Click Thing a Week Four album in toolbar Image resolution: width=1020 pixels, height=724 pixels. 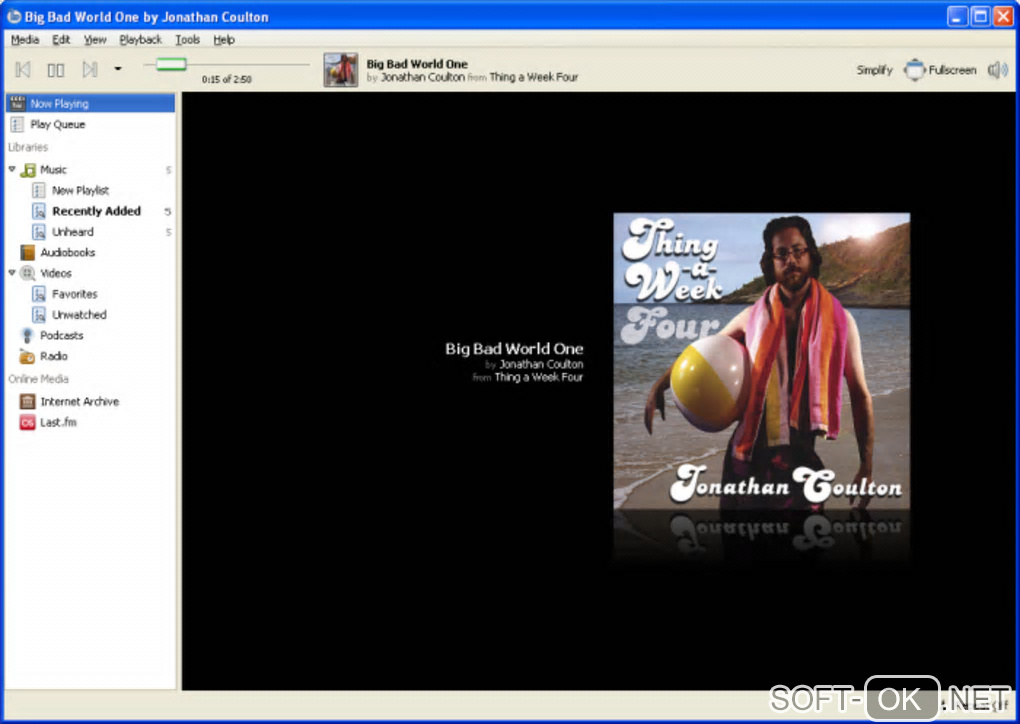pos(533,77)
